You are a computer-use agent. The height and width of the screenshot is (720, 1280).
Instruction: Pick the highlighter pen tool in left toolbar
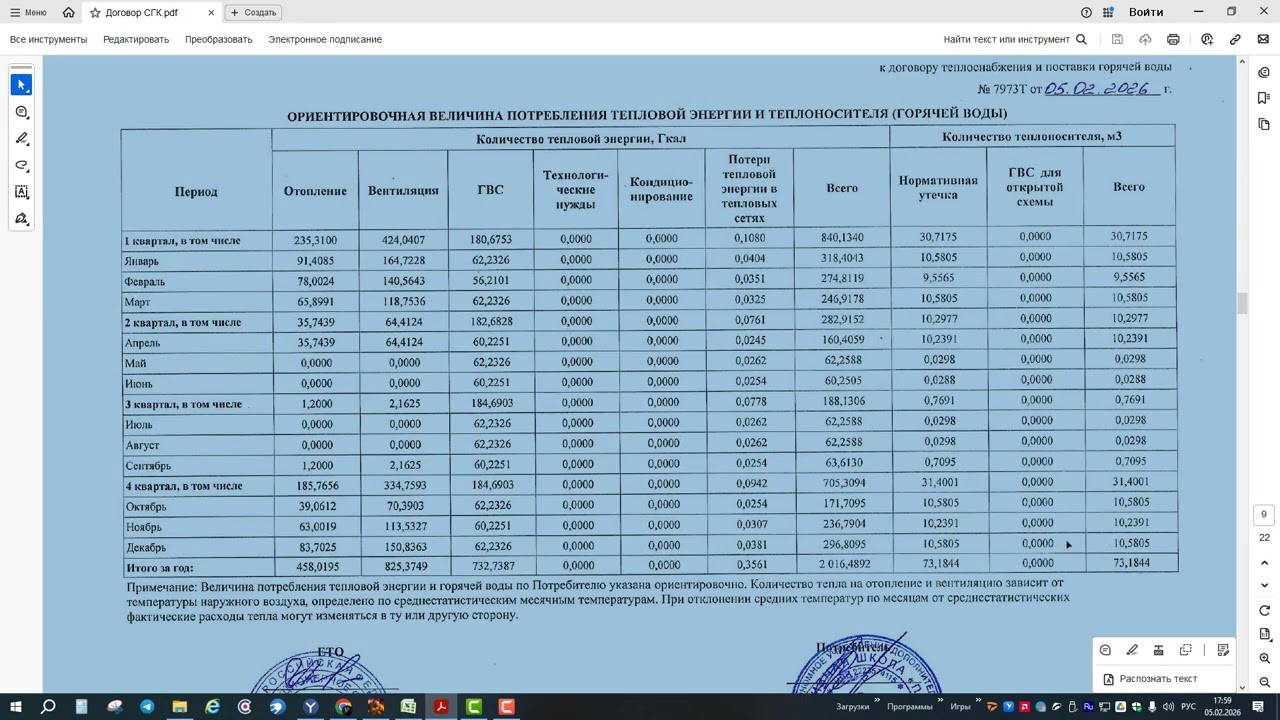tap(21, 139)
